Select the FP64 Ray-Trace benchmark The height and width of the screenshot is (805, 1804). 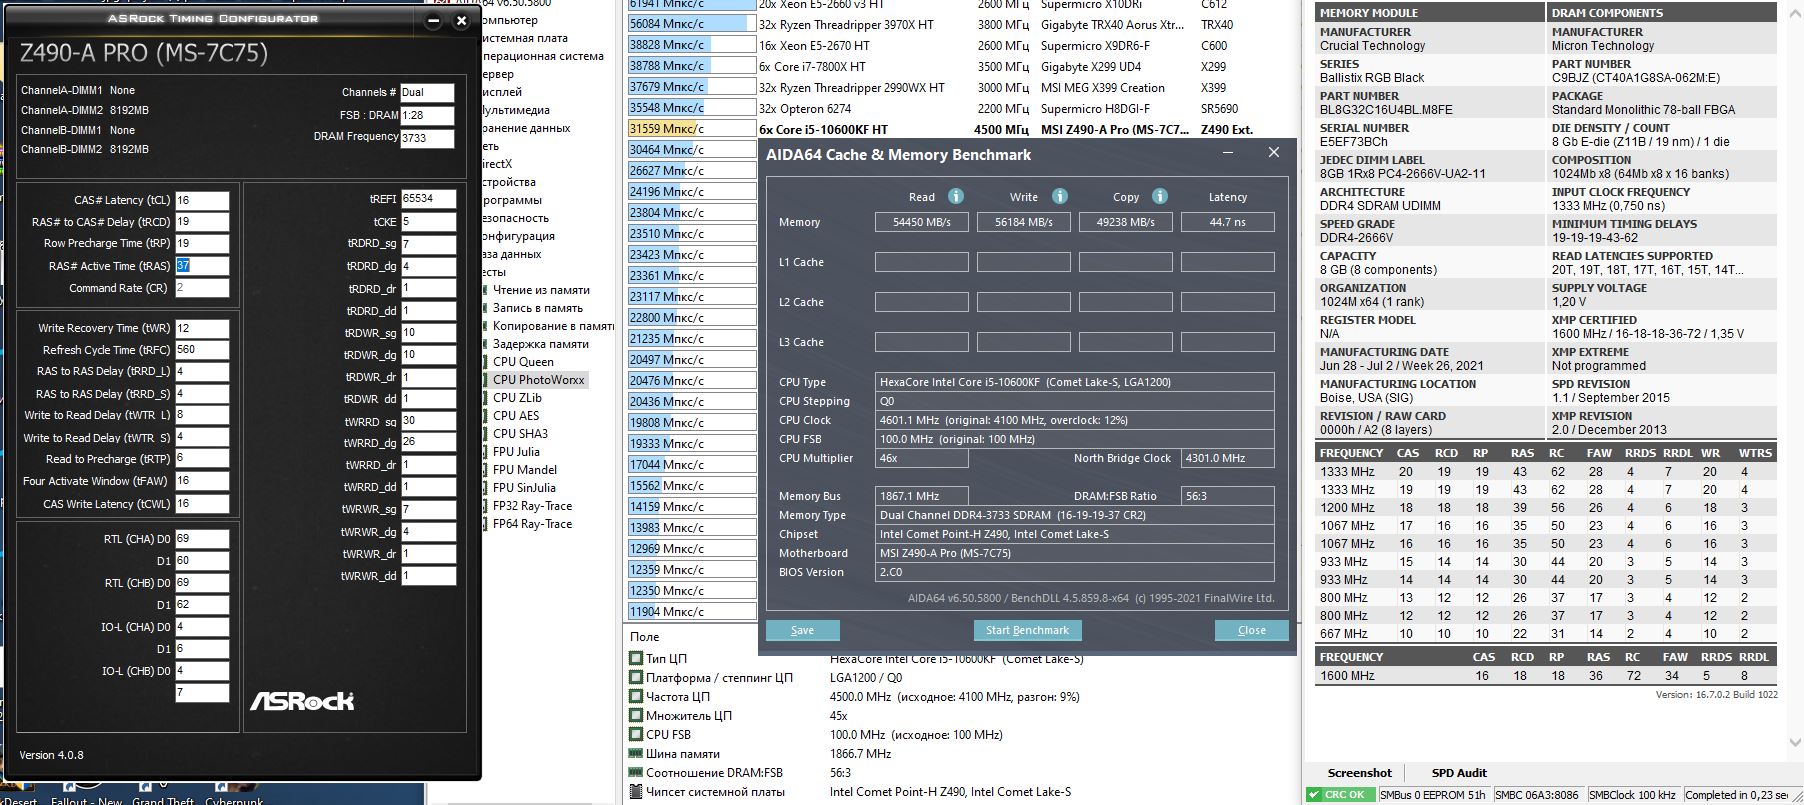tap(532, 524)
